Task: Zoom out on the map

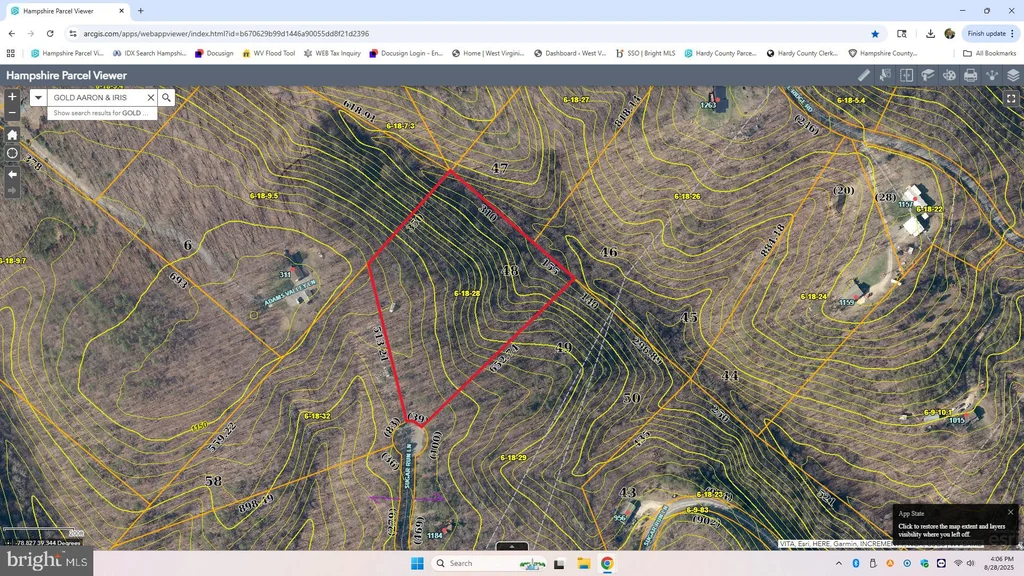Action: (x=12, y=112)
